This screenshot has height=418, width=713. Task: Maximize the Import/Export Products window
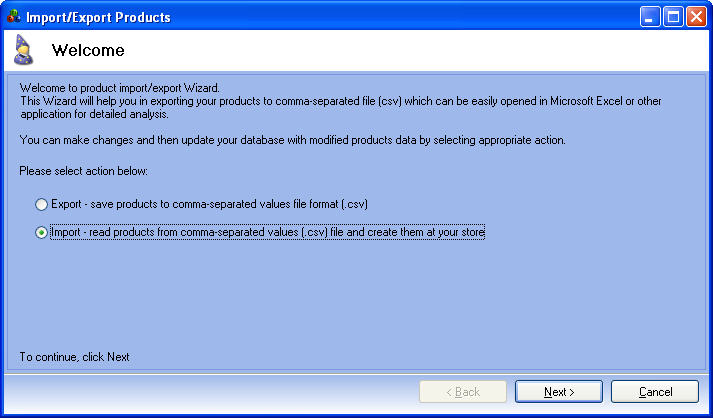(x=673, y=17)
